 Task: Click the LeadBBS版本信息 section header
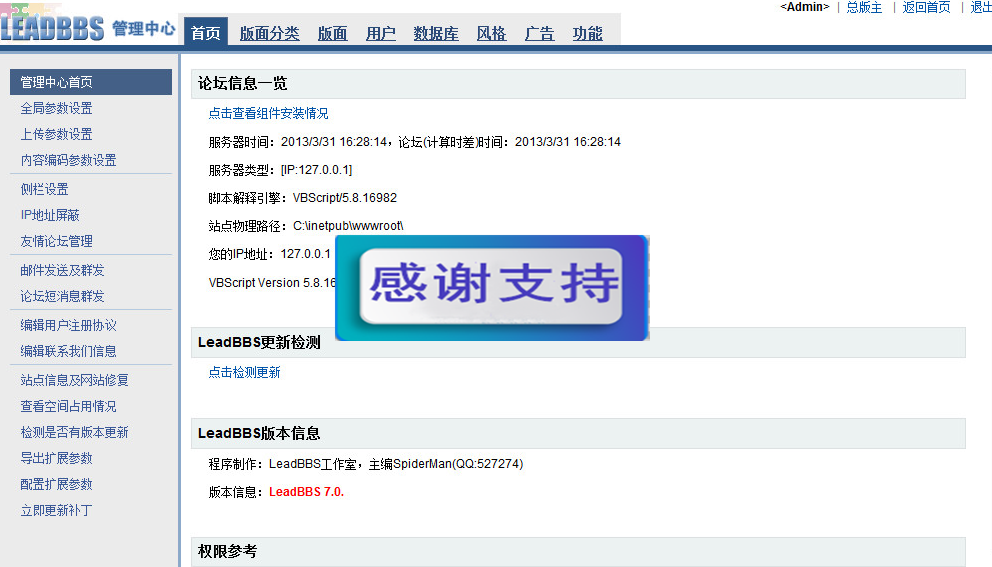pos(578,433)
